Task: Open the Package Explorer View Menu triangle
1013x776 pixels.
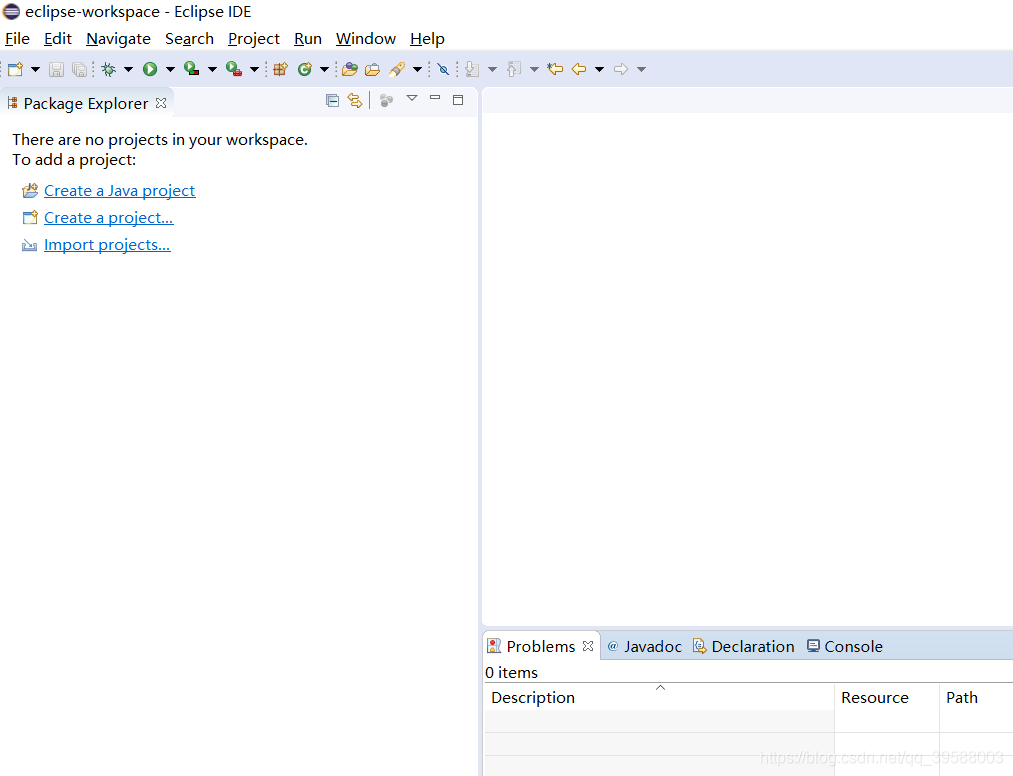Action: (412, 98)
